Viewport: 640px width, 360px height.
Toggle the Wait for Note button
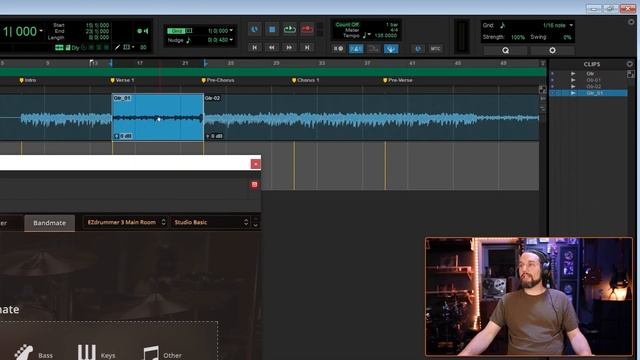pyautogui.click(x=338, y=49)
